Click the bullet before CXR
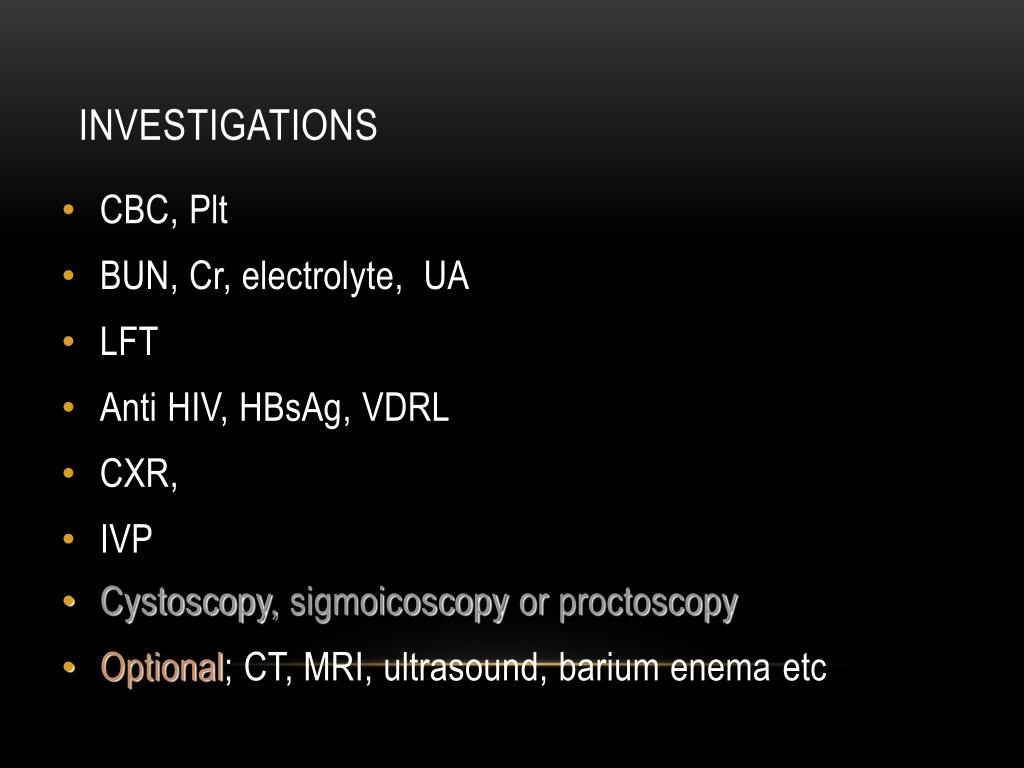1024x768 pixels. [69, 472]
